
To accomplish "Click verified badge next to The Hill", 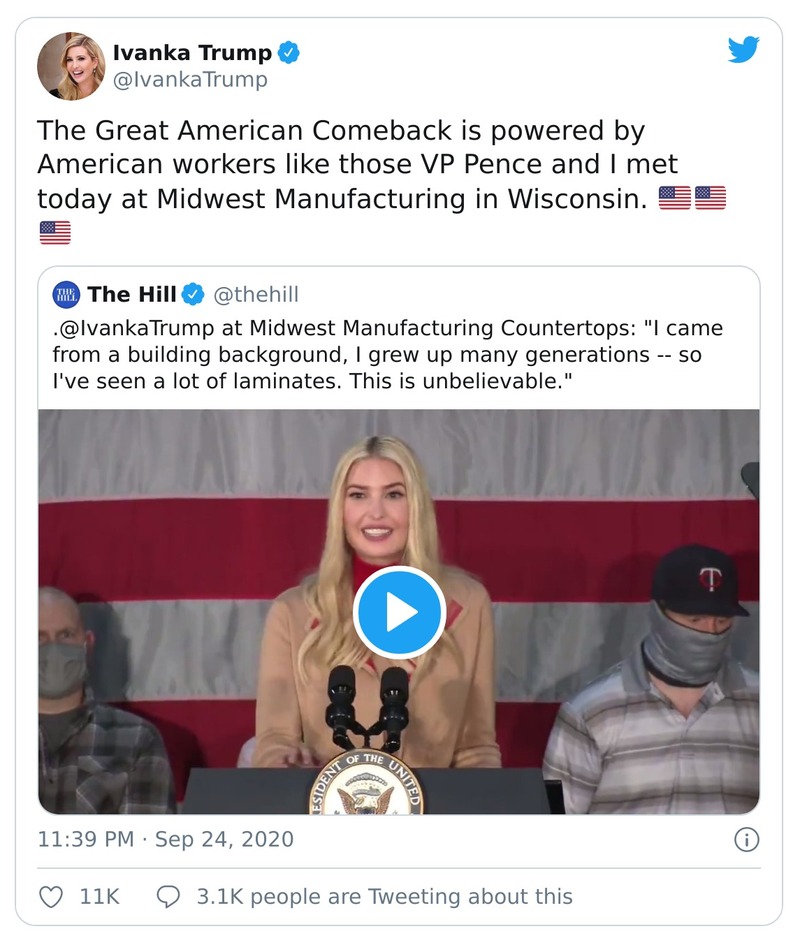I will tap(193, 294).
